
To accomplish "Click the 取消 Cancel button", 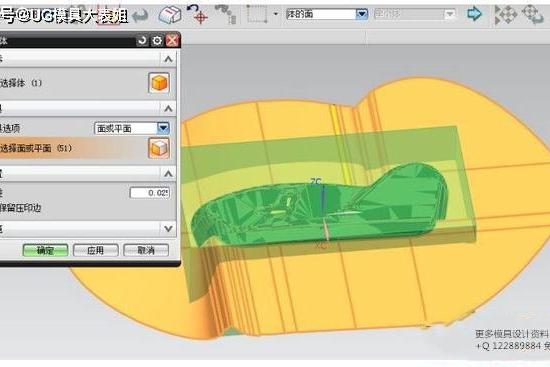I will click(146, 250).
